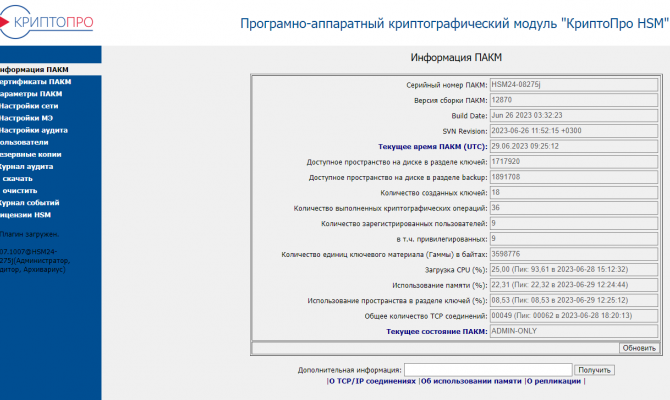Click the Серийный номер ПАКМ field
Screen dimensions: 670x400
click(x=574, y=85)
